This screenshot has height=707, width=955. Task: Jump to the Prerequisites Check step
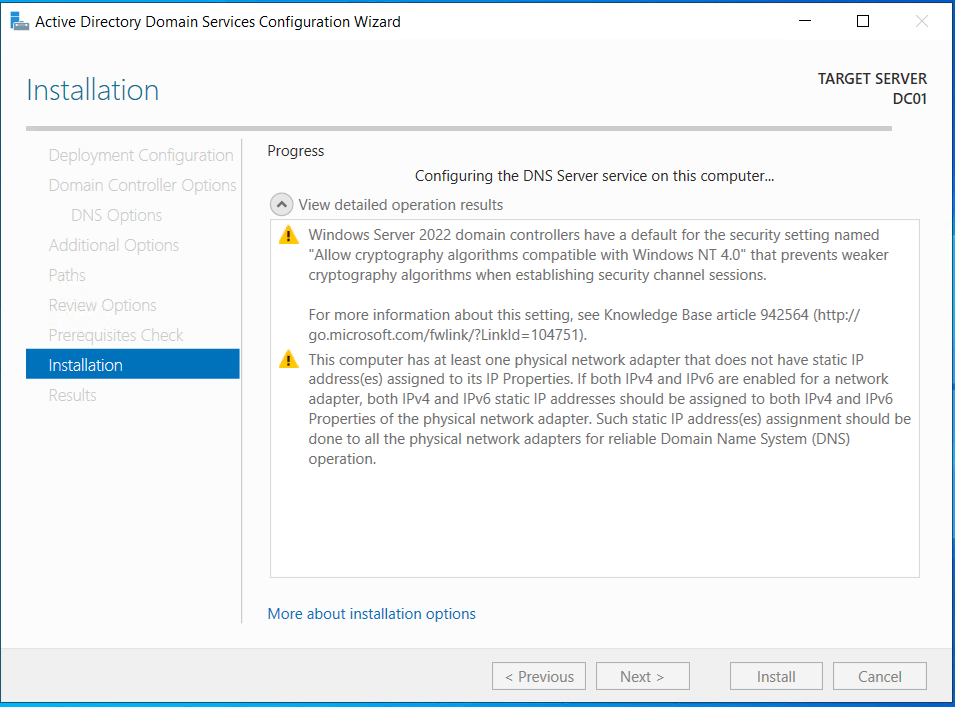pos(116,335)
